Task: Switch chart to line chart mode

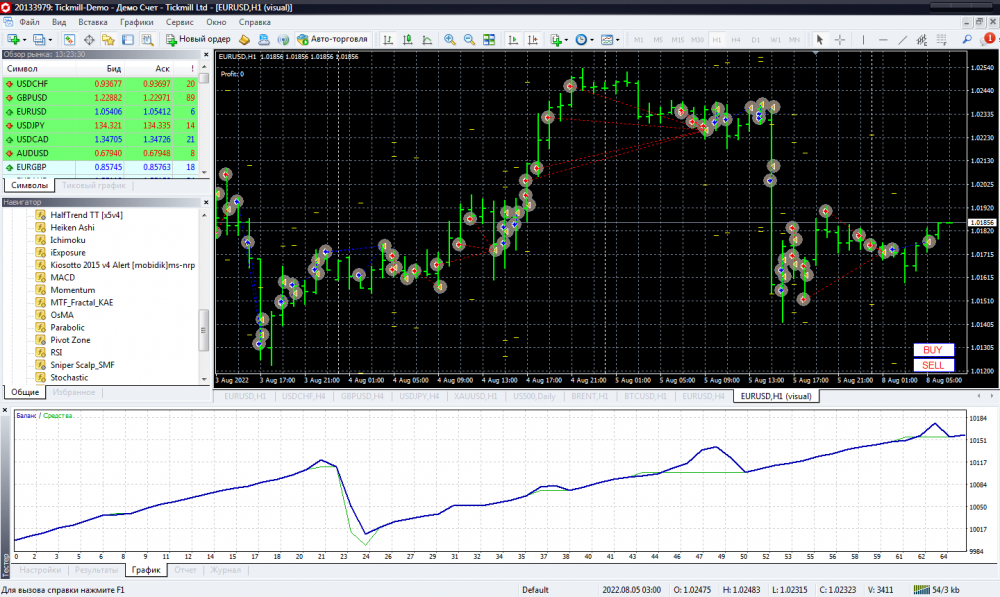Action: (427, 40)
